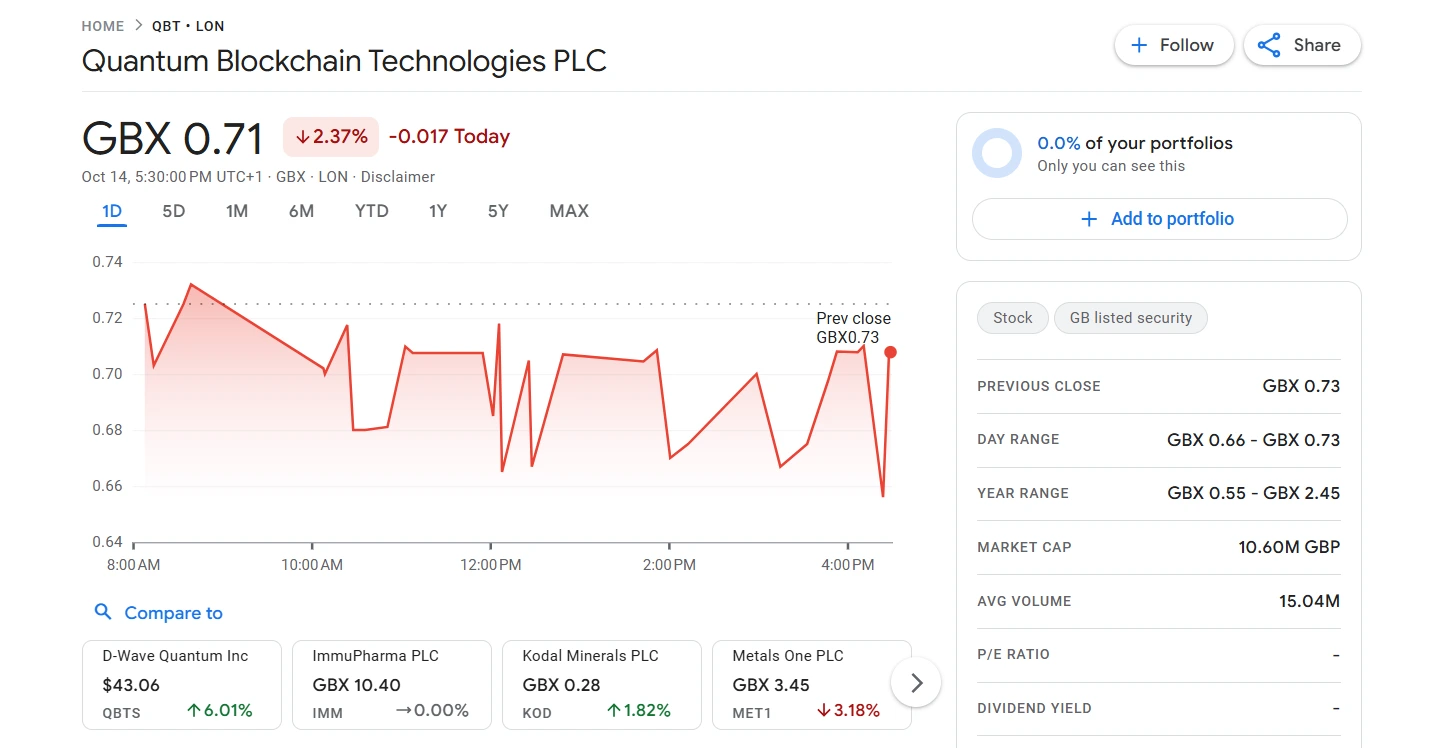Click the Follow plus icon
The height and width of the screenshot is (748, 1435).
[1138, 45]
